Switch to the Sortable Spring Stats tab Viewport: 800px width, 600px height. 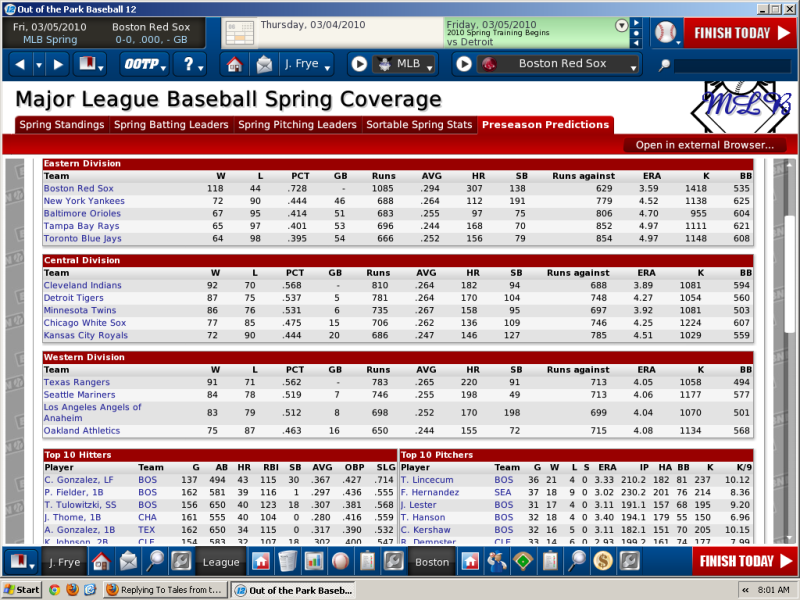coord(419,125)
